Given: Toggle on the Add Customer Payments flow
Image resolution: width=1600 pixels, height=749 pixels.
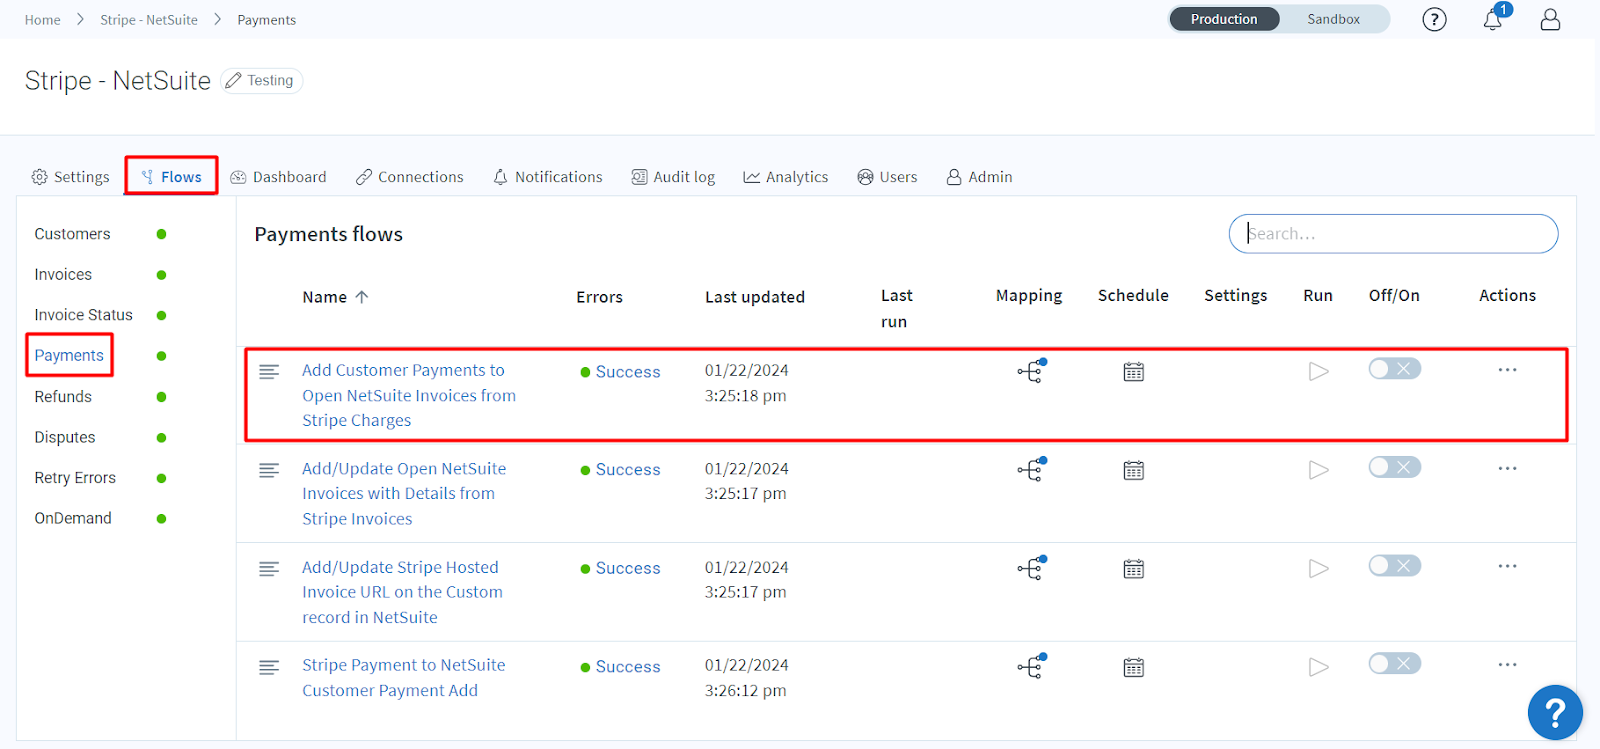Looking at the screenshot, I should point(1395,369).
